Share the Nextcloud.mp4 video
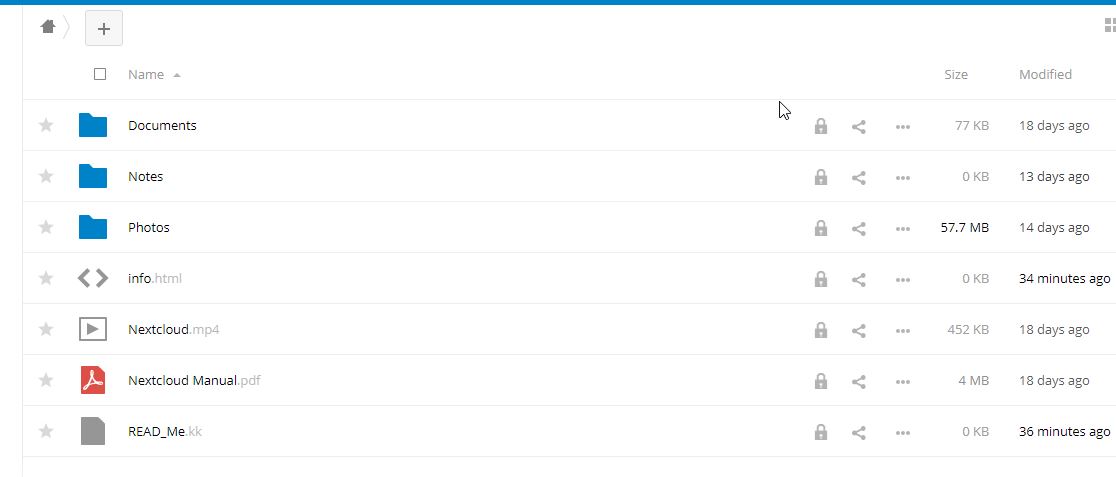 tap(859, 330)
